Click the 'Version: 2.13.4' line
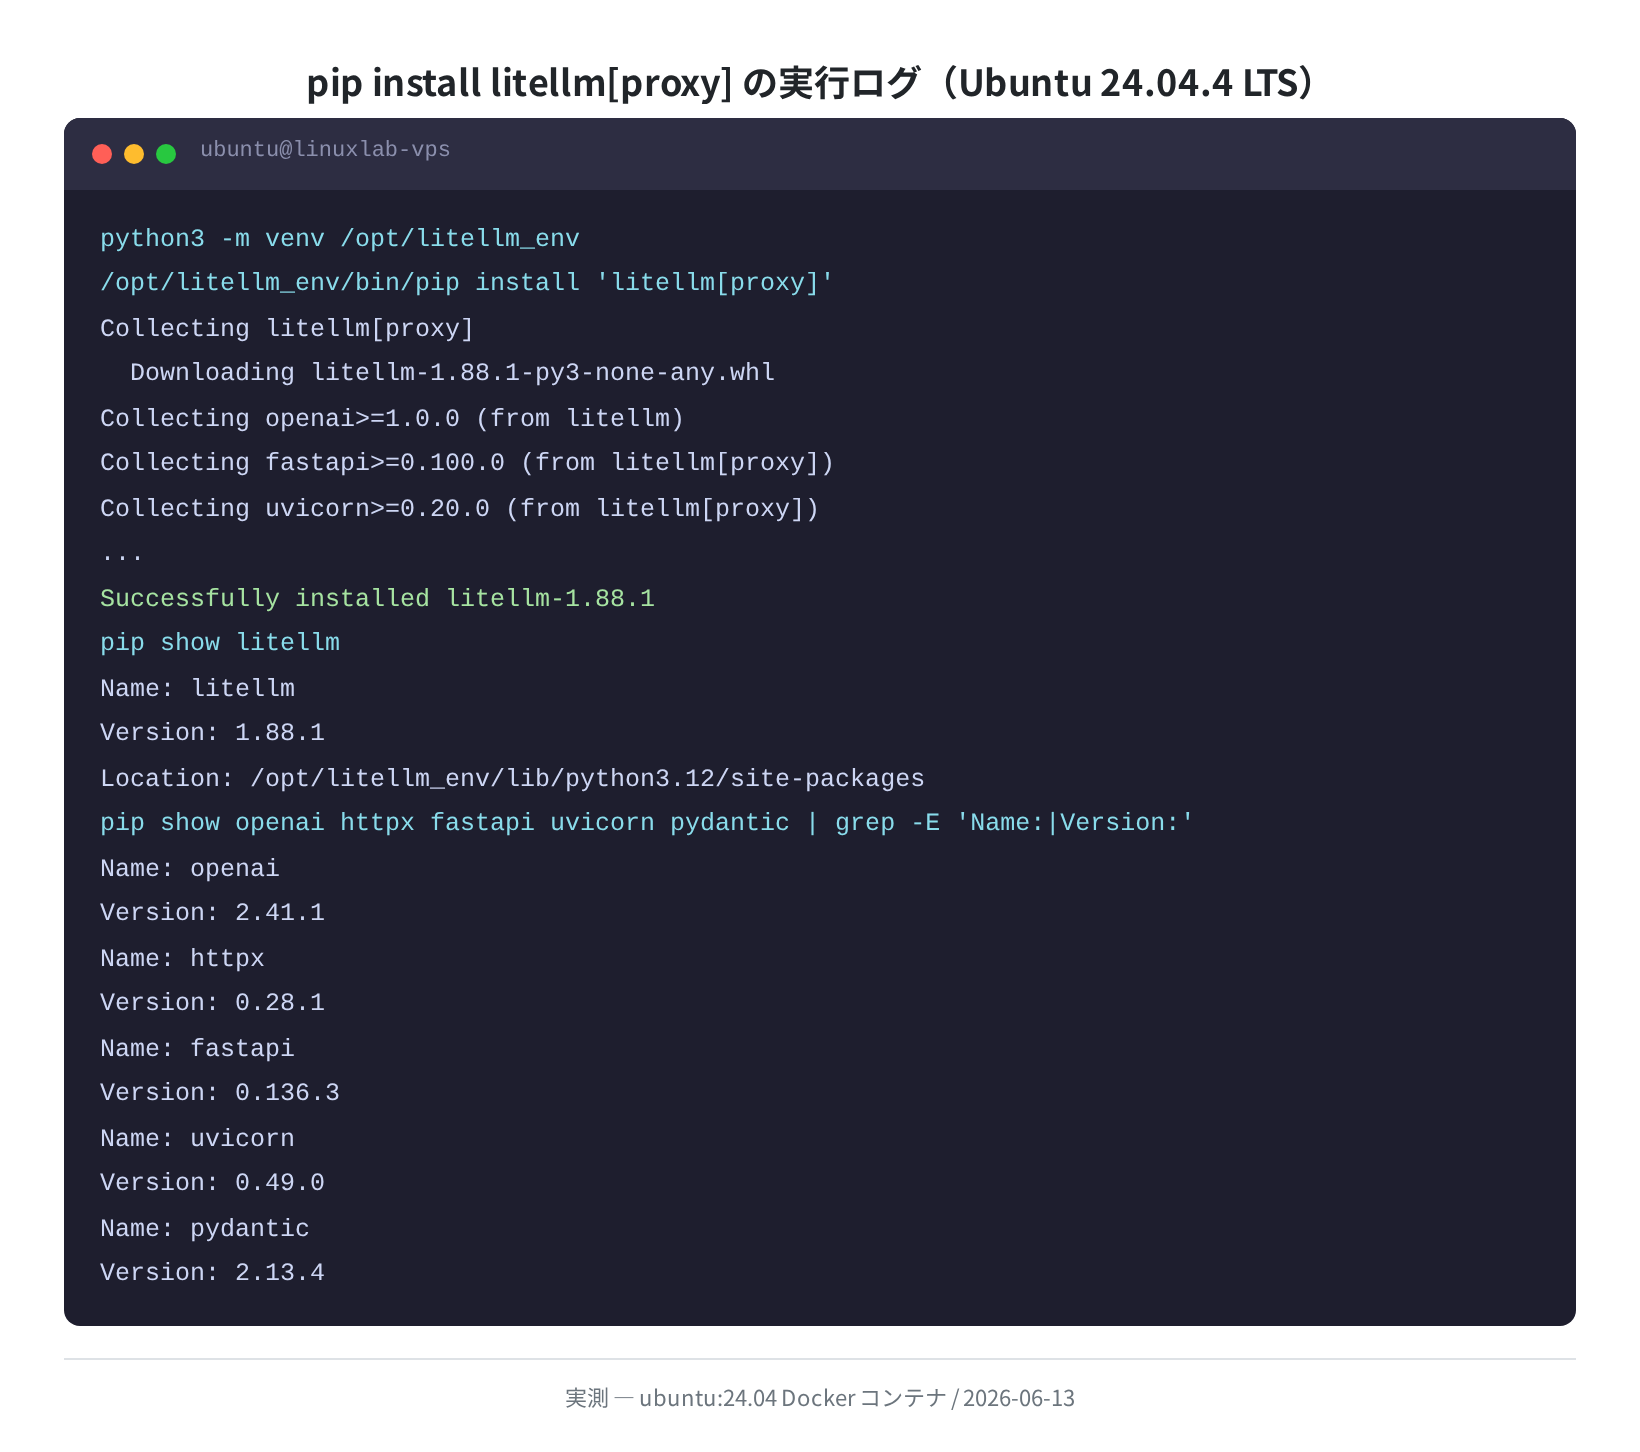This screenshot has height=1452, width=1640. click(x=212, y=1273)
